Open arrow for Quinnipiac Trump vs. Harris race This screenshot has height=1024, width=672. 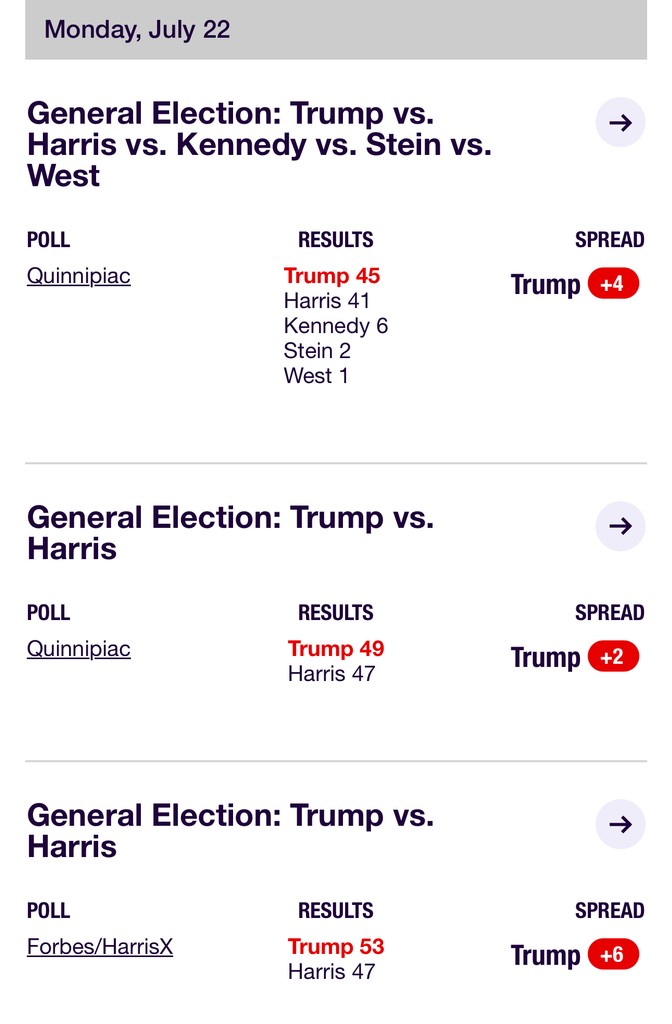[620, 526]
